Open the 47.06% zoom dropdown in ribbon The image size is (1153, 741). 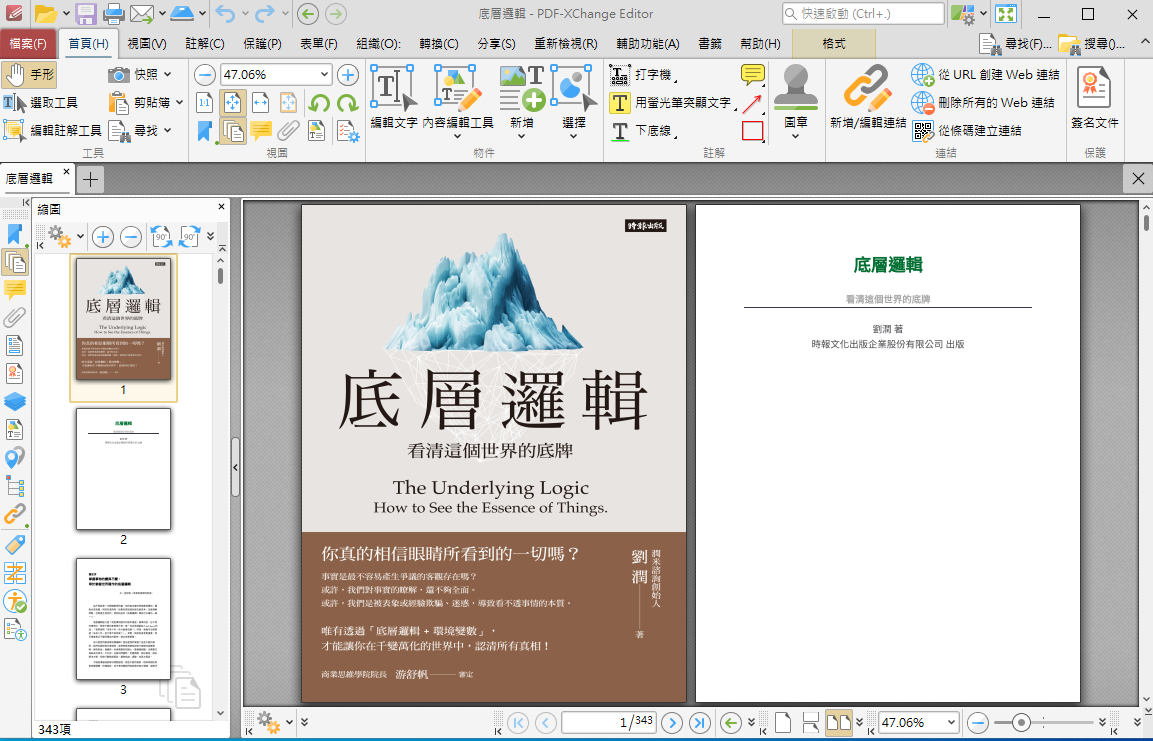click(324, 75)
